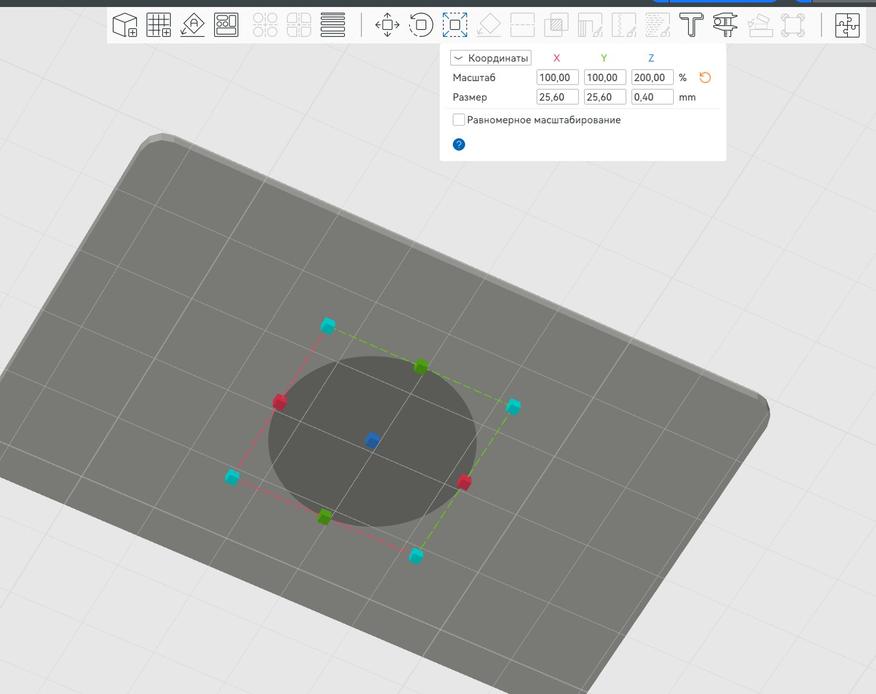Click the Размер Z field showing 0,40
This screenshot has height=694, width=876.
coord(652,98)
